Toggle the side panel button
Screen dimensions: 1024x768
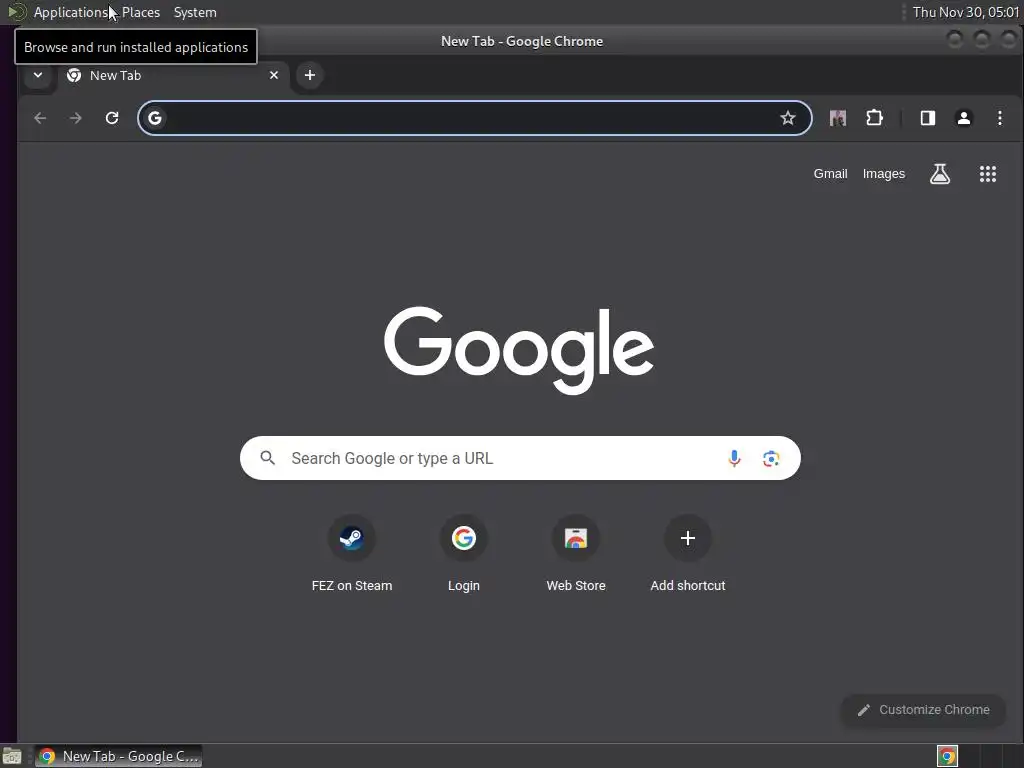pyautogui.click(x=927, y=118)
